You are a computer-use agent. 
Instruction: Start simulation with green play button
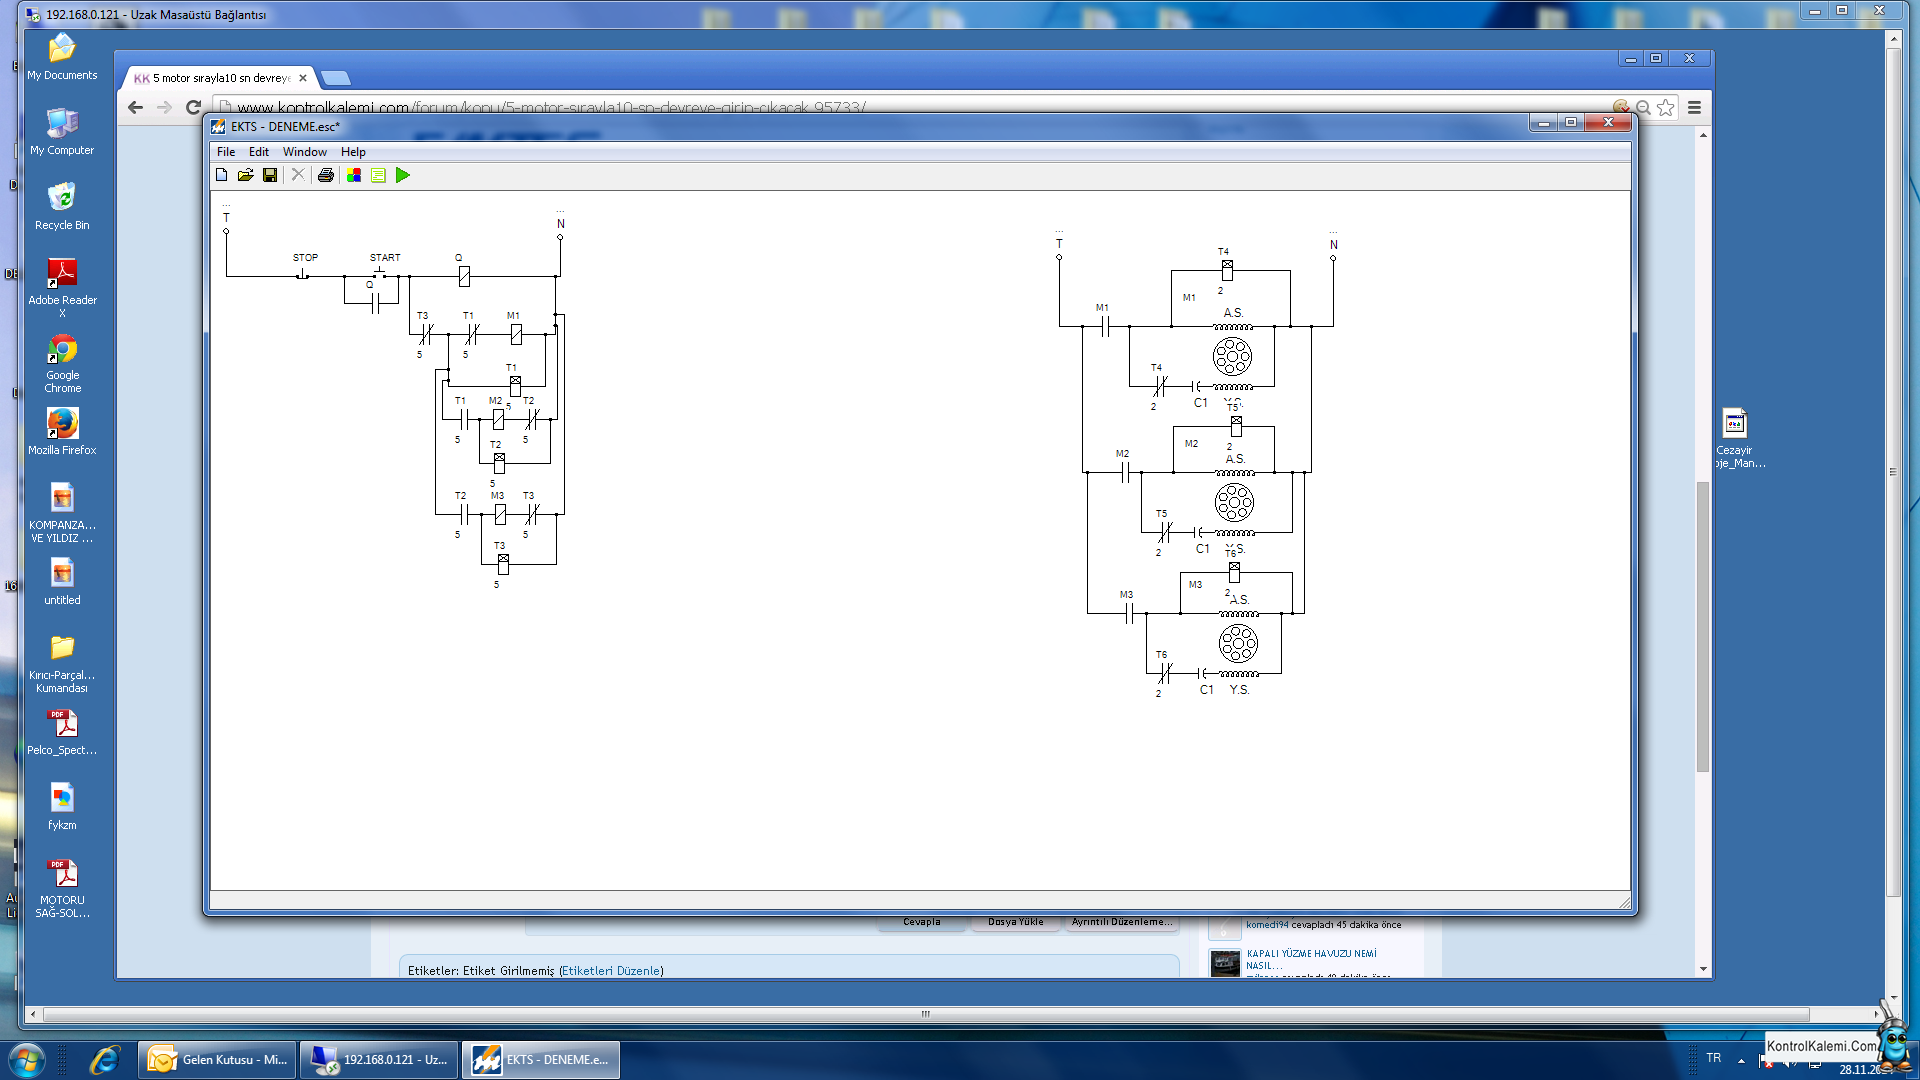[x=403, y=175]
